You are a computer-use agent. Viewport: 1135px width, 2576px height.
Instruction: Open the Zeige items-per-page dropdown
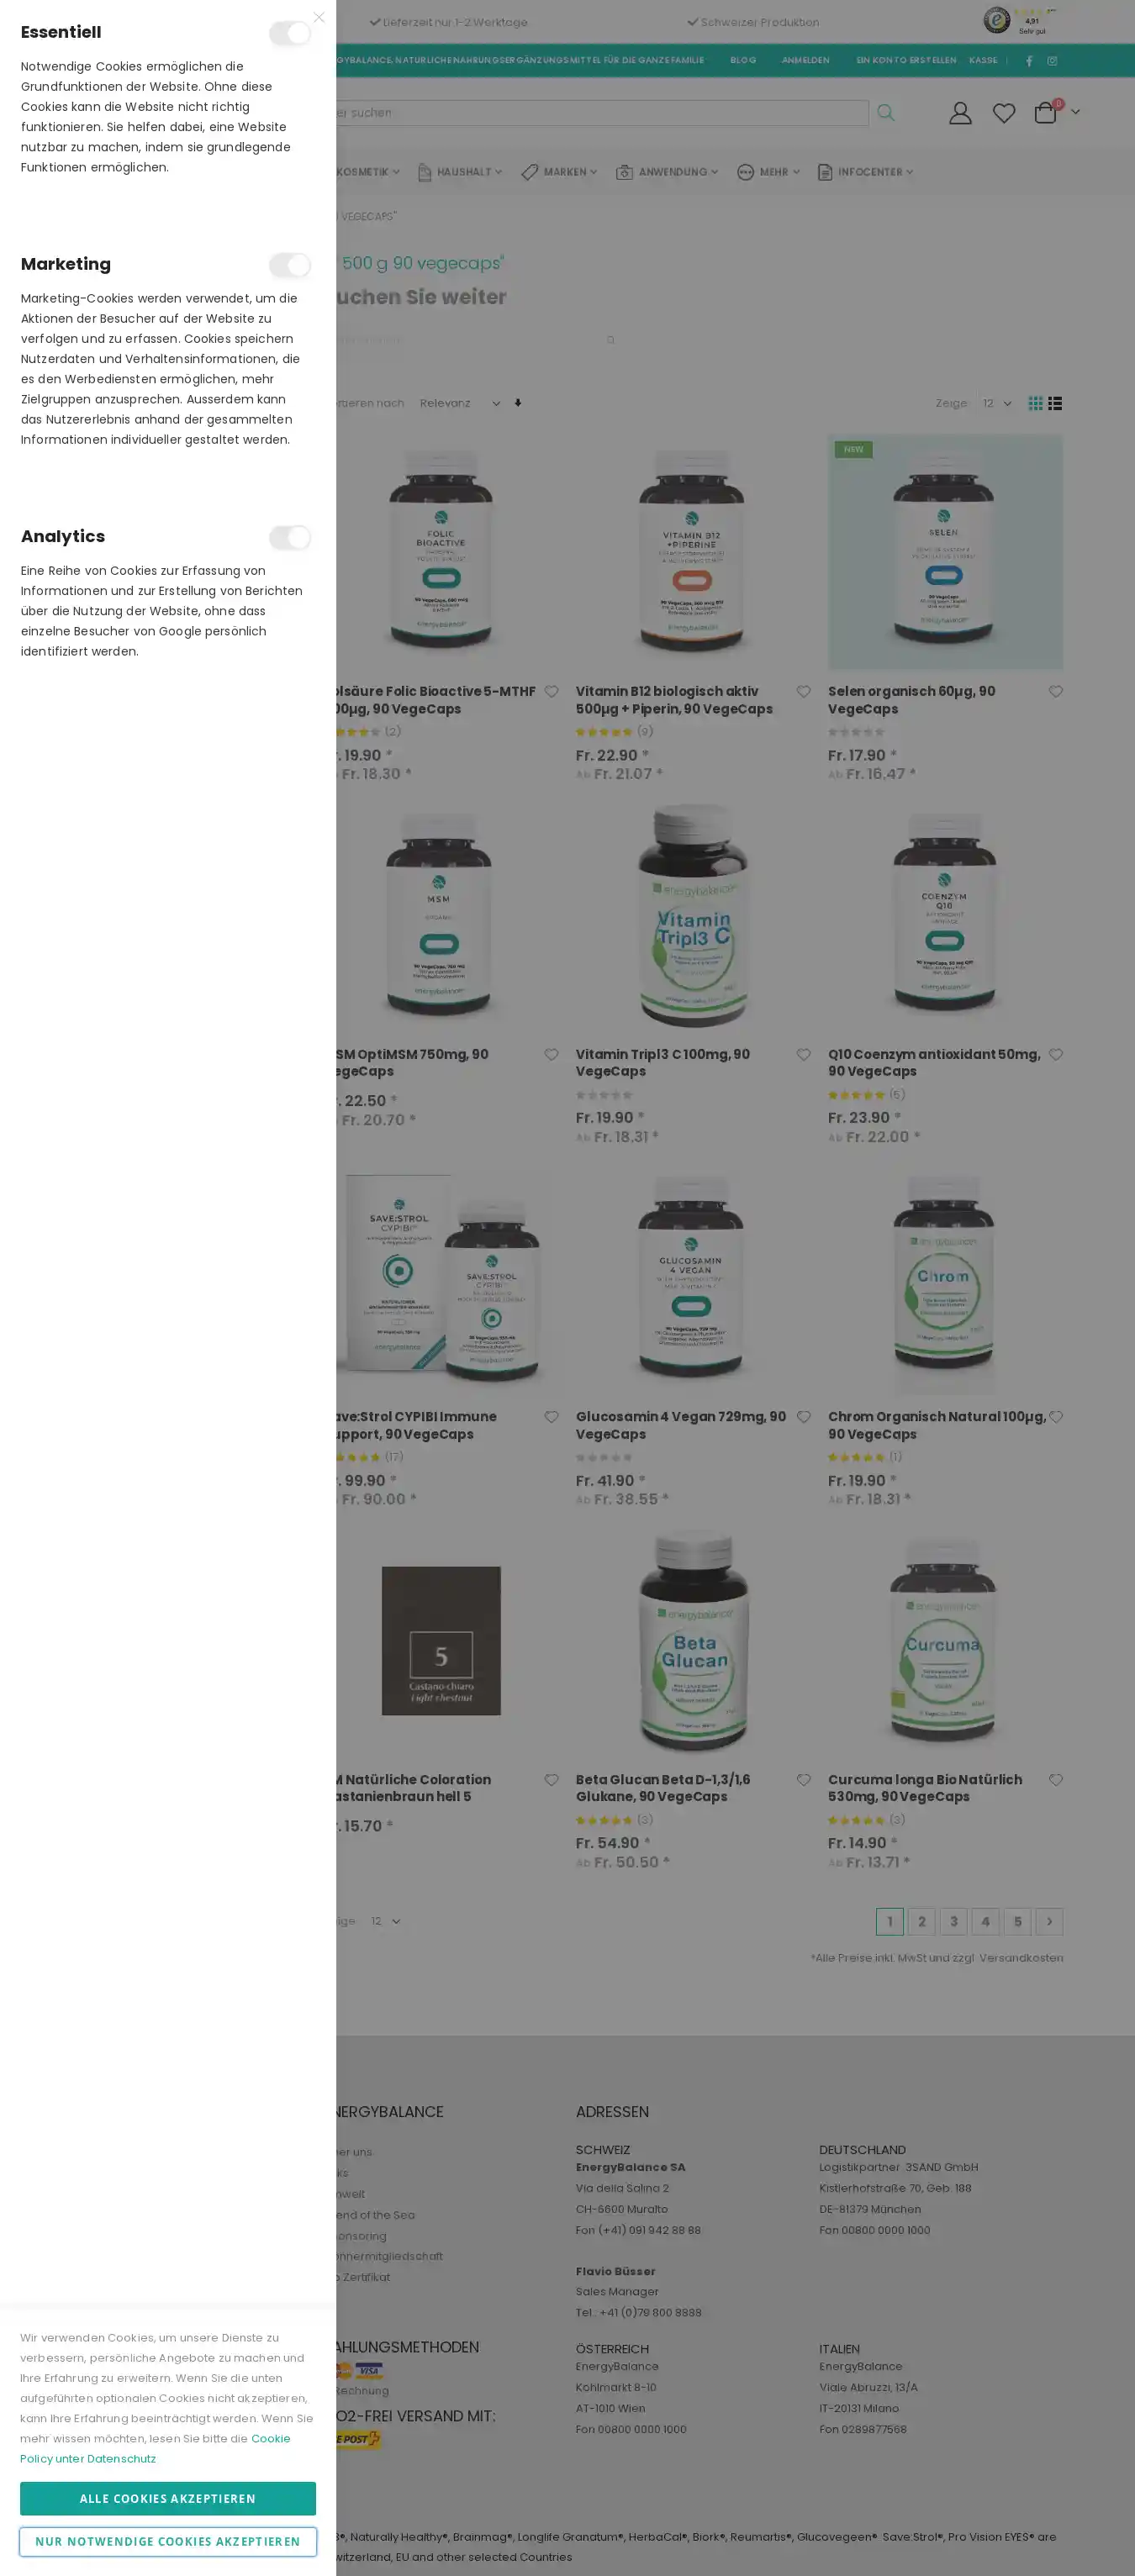[x=996, y=403]
